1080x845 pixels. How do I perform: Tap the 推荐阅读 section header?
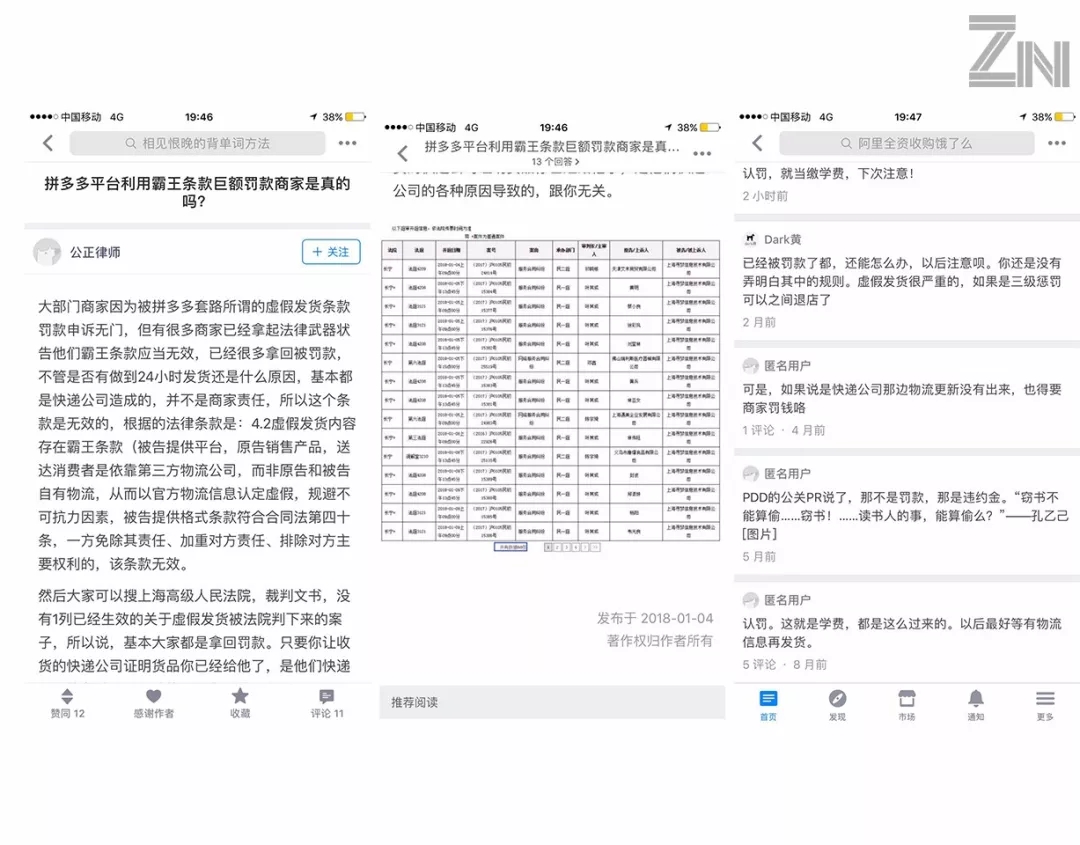point(552,702)
